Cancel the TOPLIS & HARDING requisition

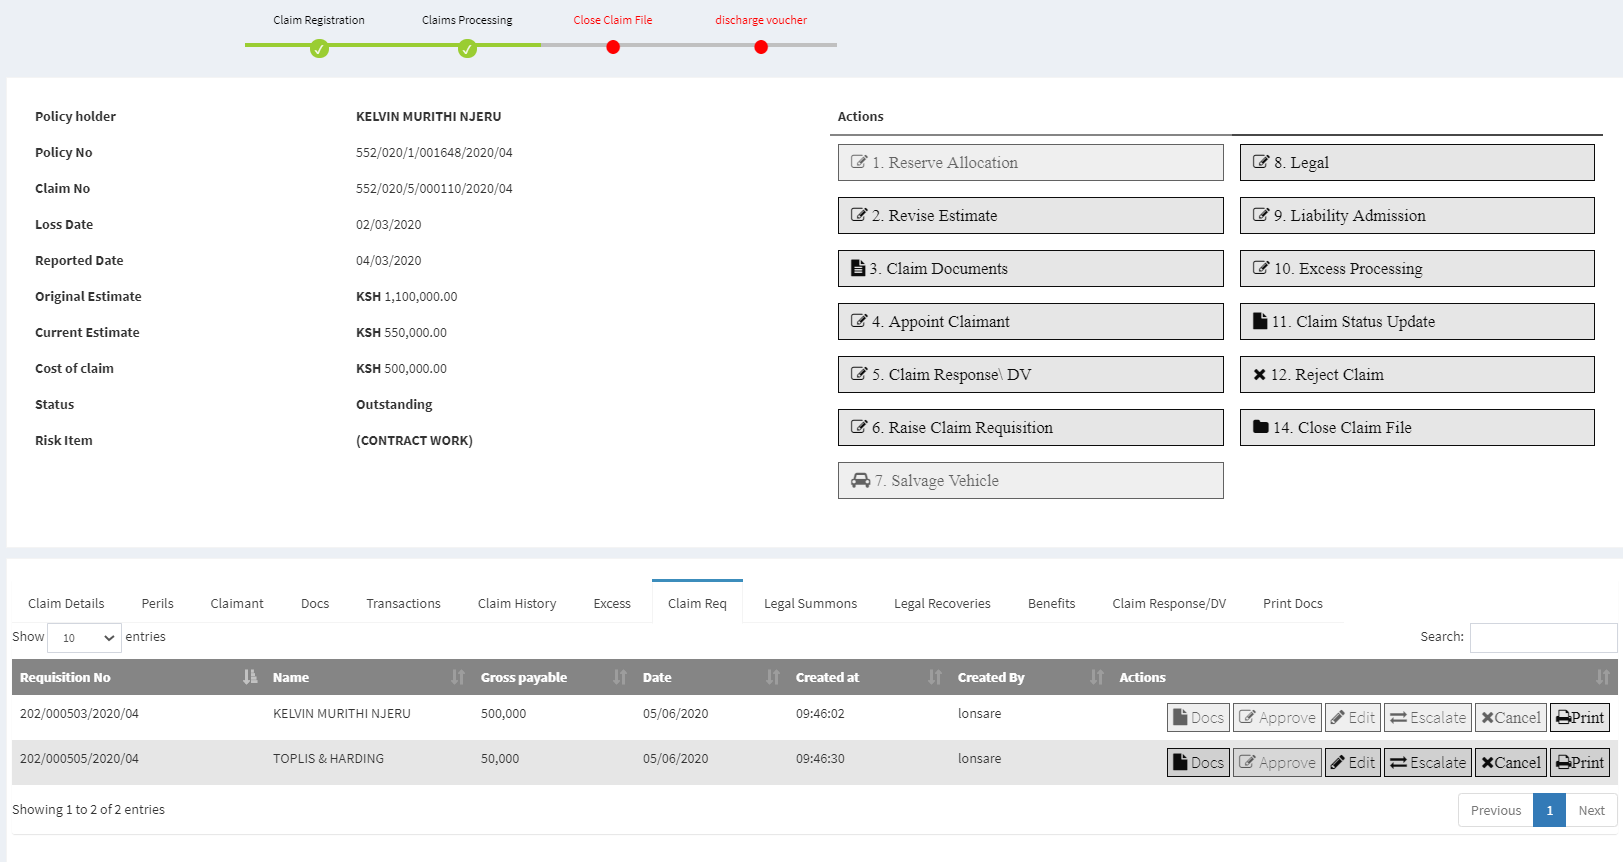pyautogui.click(x=1510, y=762)
